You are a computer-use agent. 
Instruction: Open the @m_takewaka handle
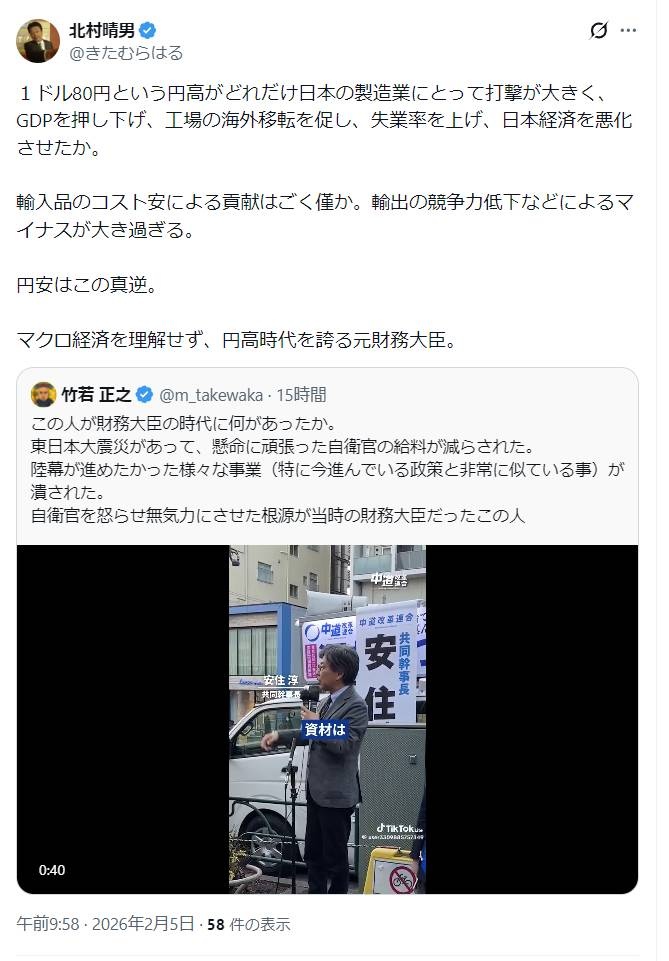click(211, 395)
